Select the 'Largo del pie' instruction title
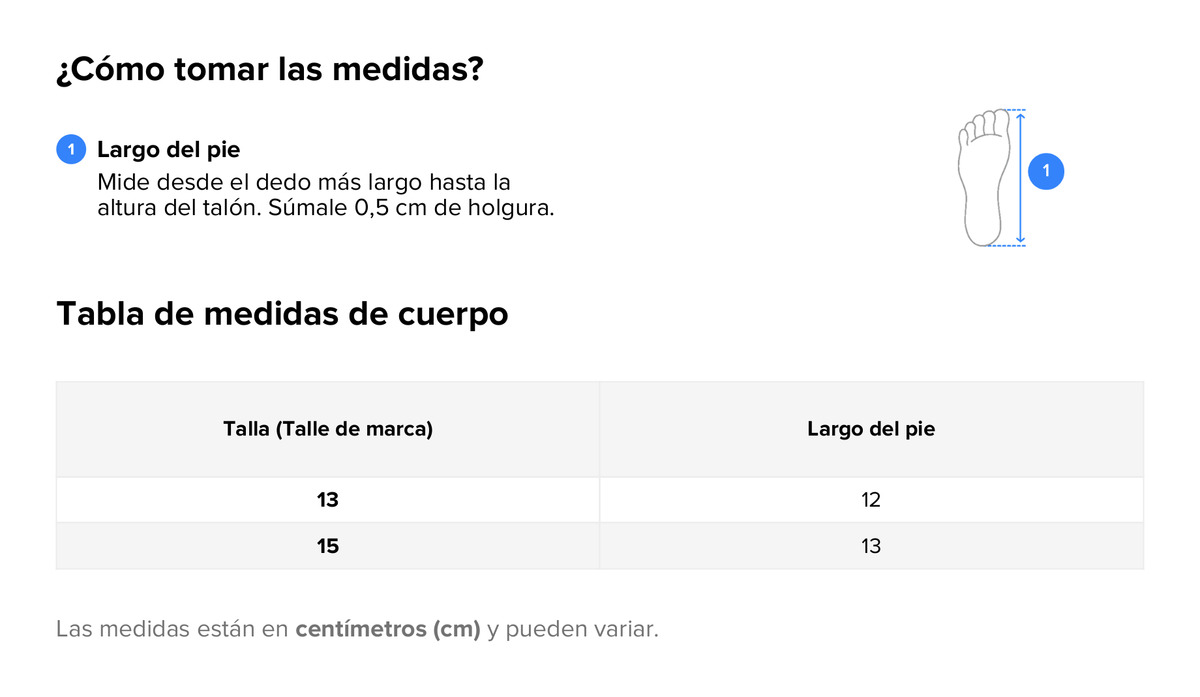Image resolution: width=1200 pixels, height=697 pixels. (168, 150)
